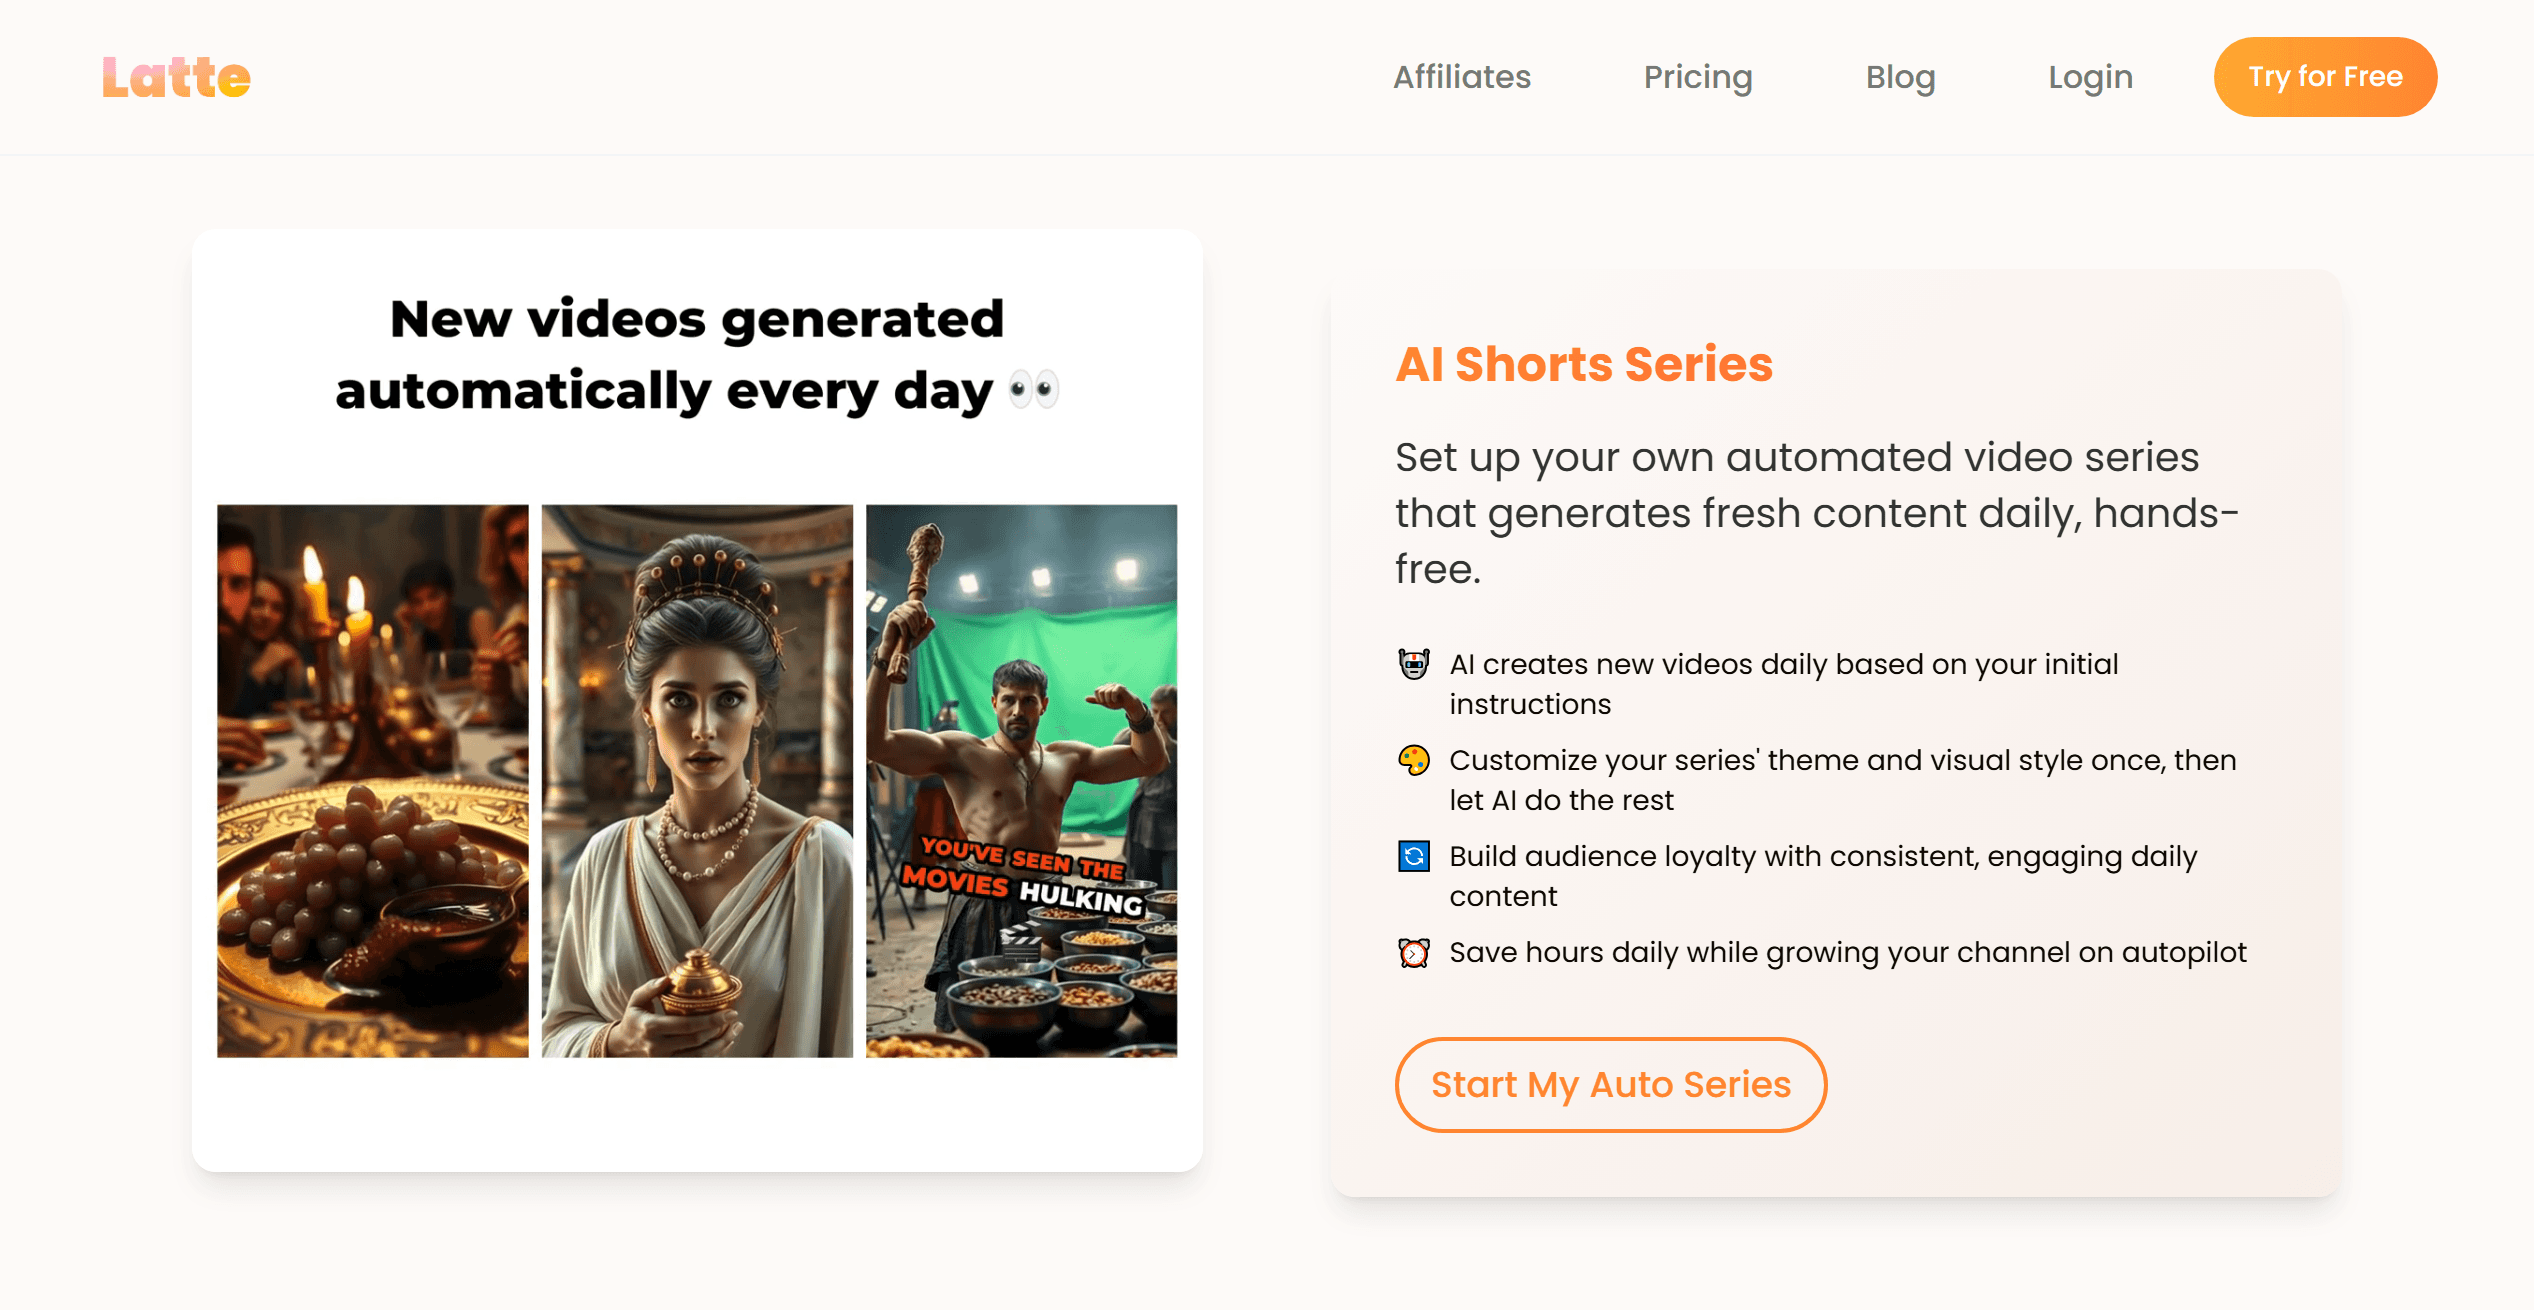Click the Save hours daily feature text

tap(1847, 952)
